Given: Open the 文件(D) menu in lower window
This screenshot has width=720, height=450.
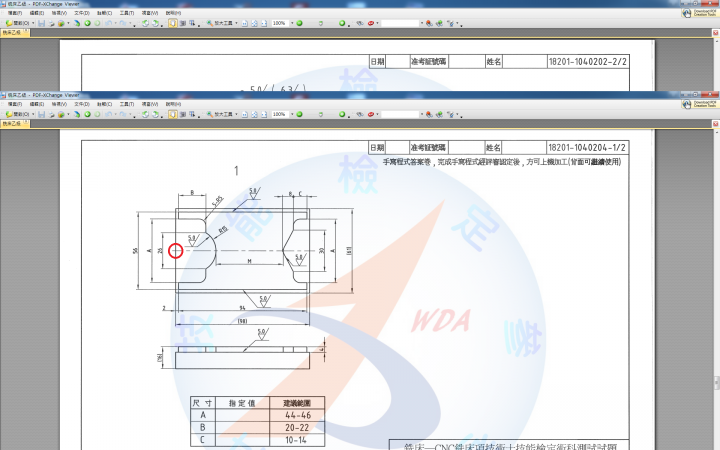Looking at the screenshot, I should click(82, 104).
